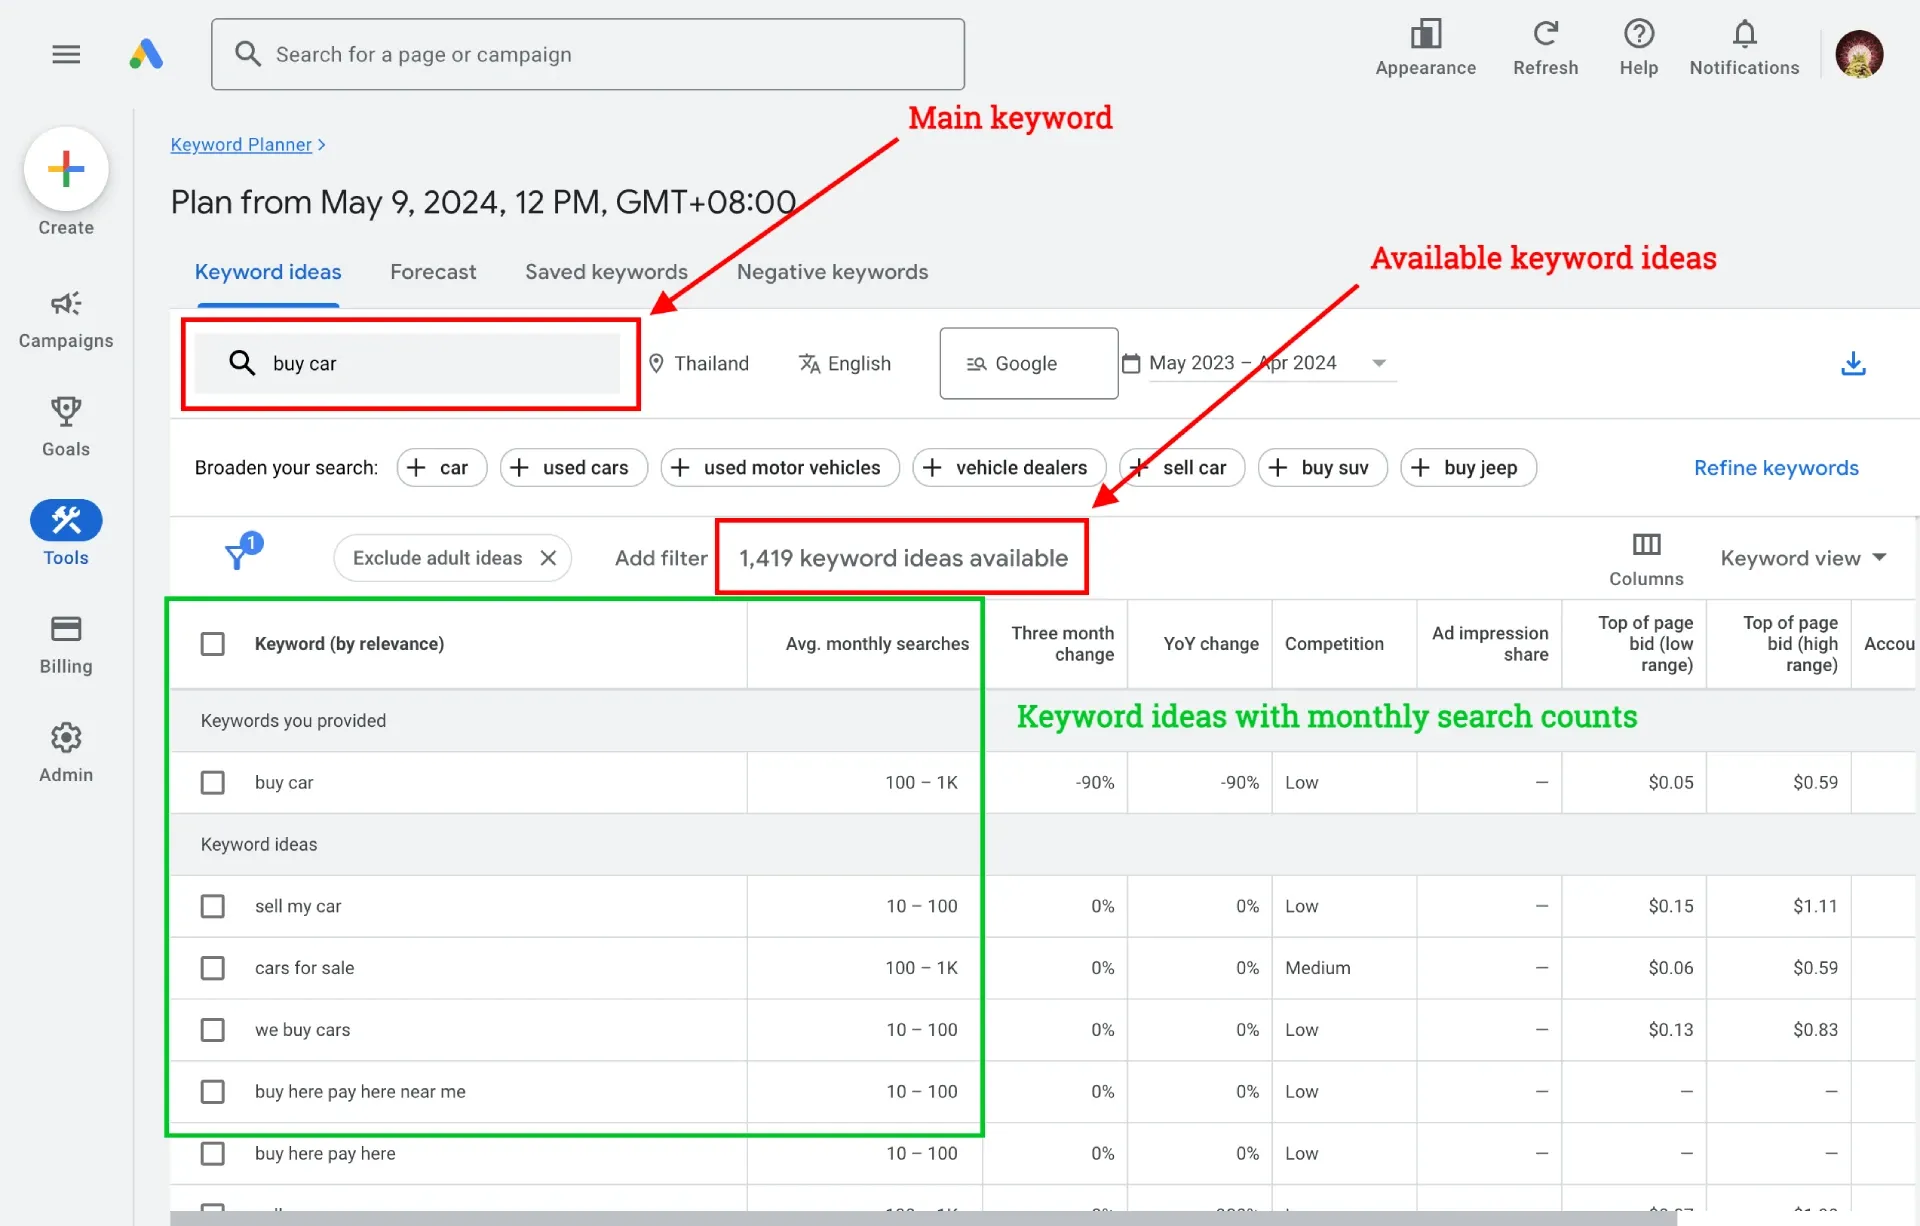Image resolution: width=1920 pixels, height=1226 pixels.
Task: Open Tools in the sidebar
Action: coord(66,534)
